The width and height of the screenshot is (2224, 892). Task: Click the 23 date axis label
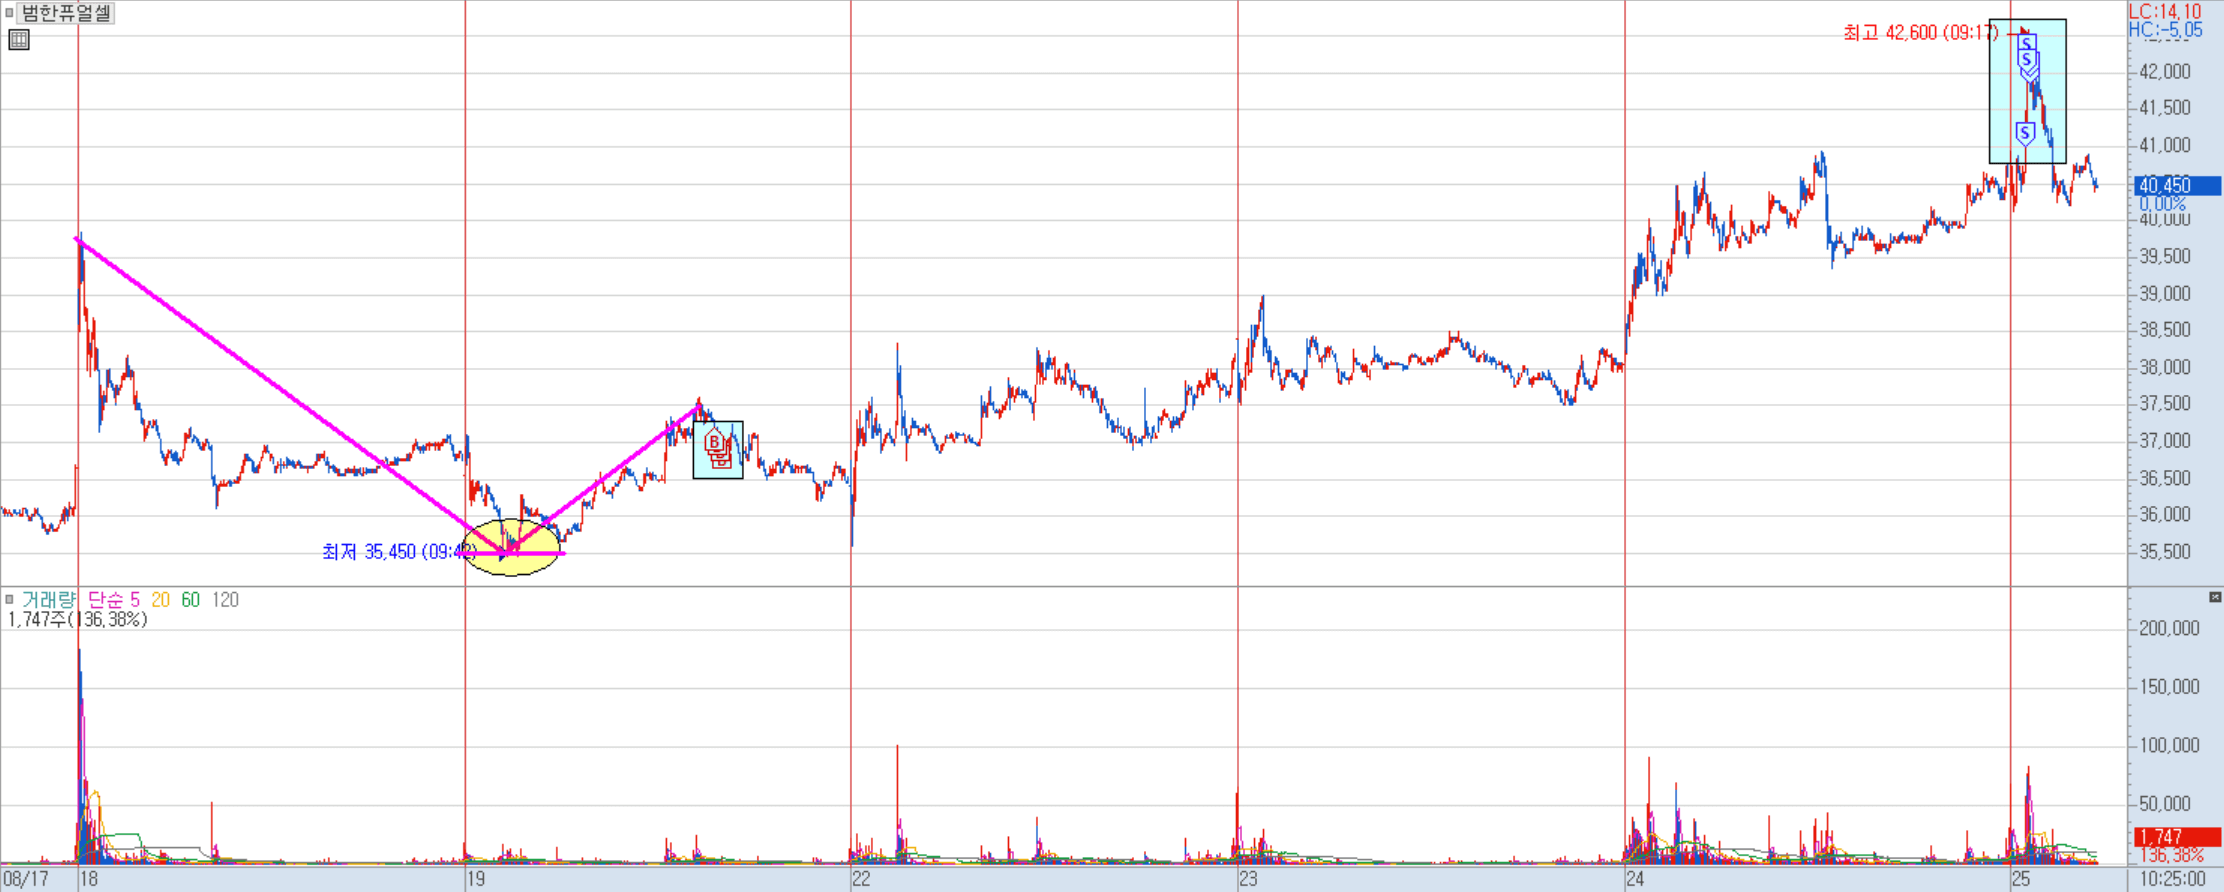(1249, 879)
